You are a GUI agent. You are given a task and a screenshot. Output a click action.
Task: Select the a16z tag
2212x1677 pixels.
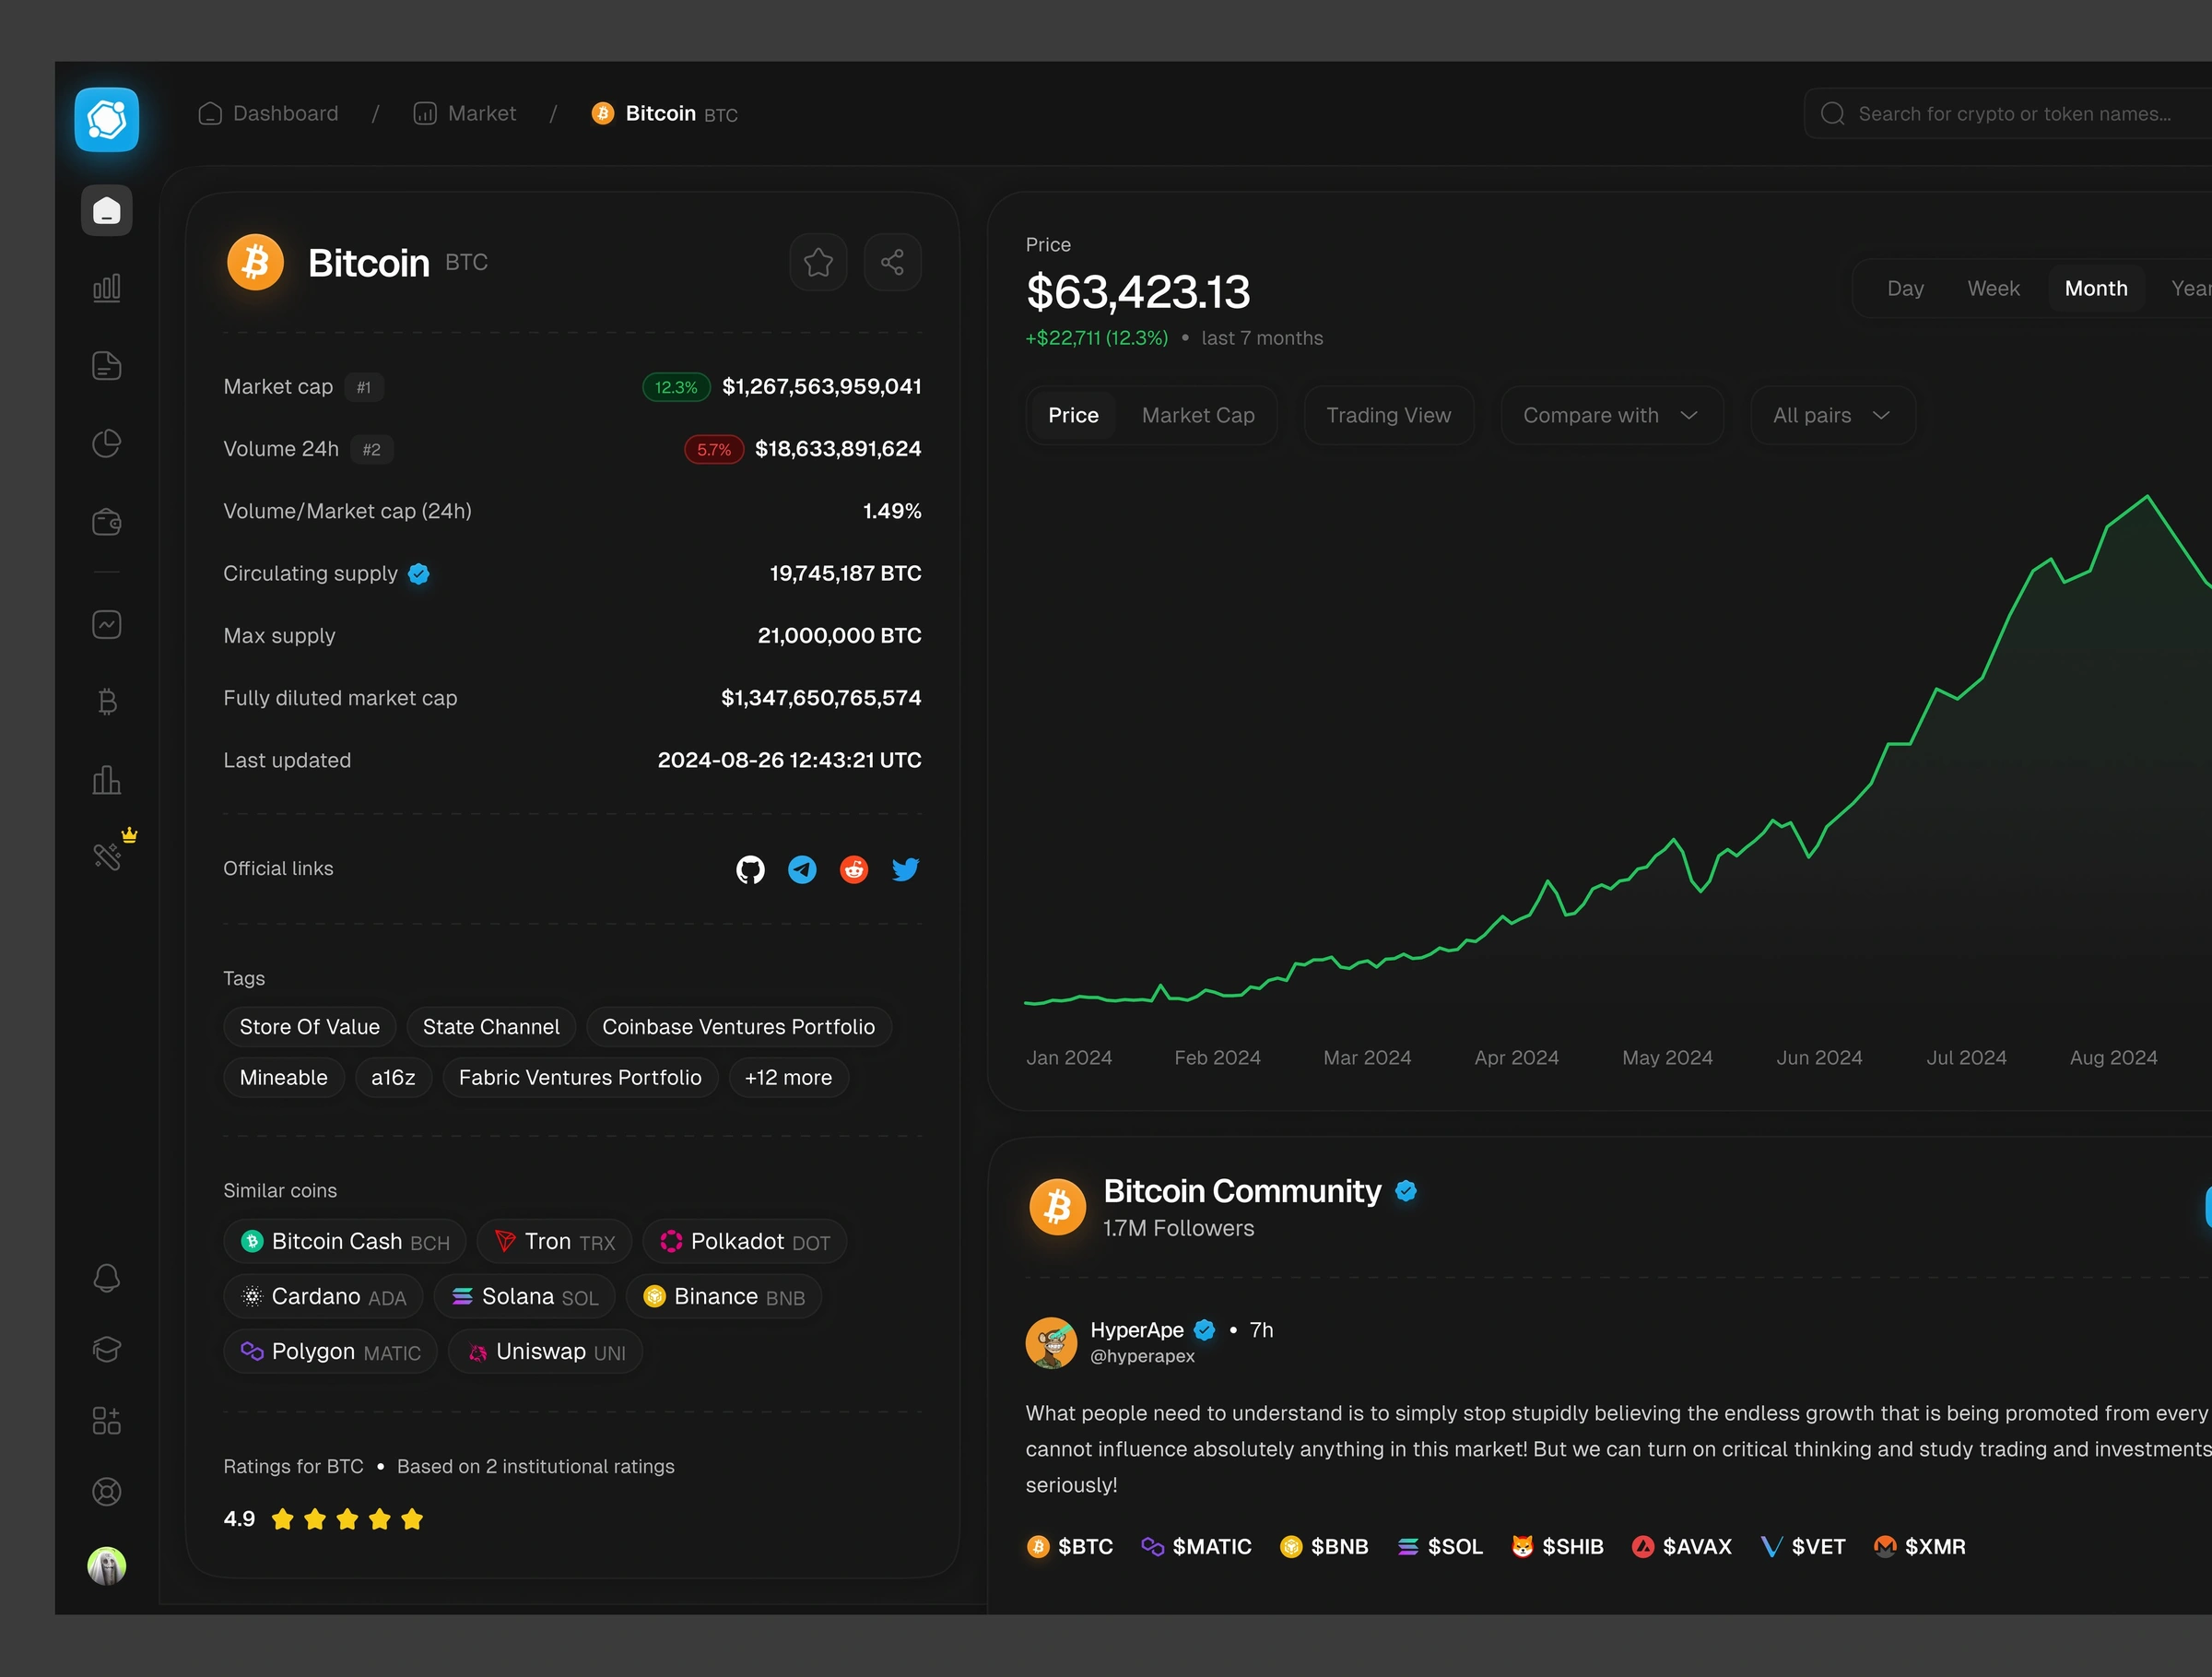[x=393, y=1078]
